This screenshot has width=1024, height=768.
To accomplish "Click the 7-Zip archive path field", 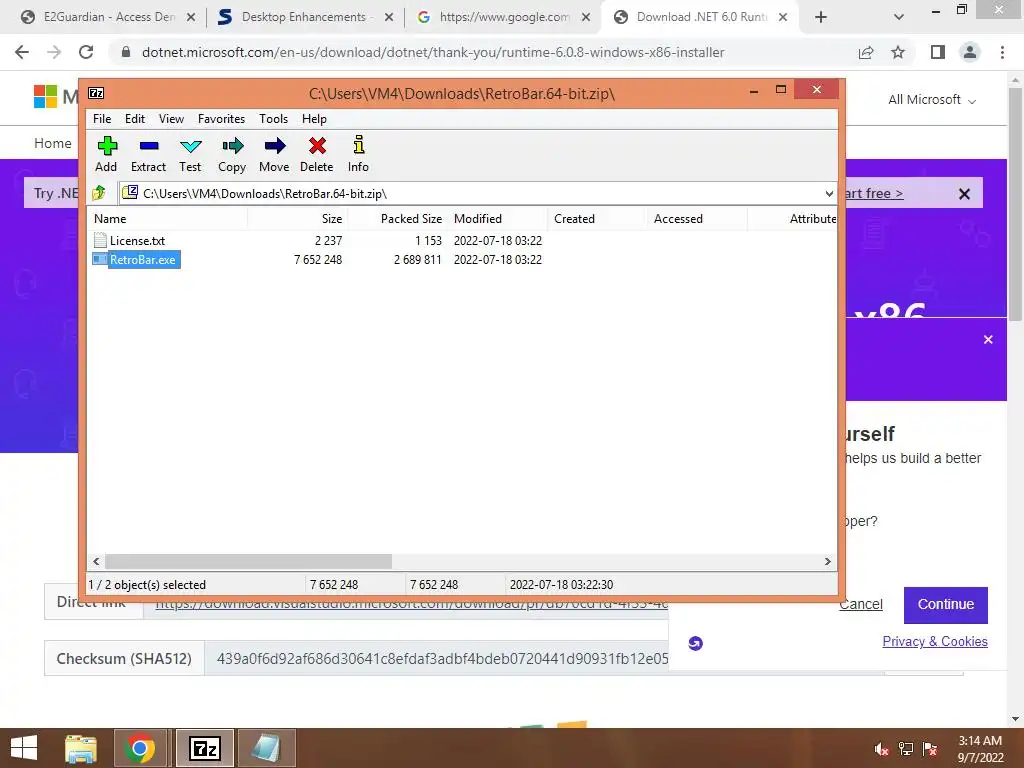I will [x=470, y=193].
